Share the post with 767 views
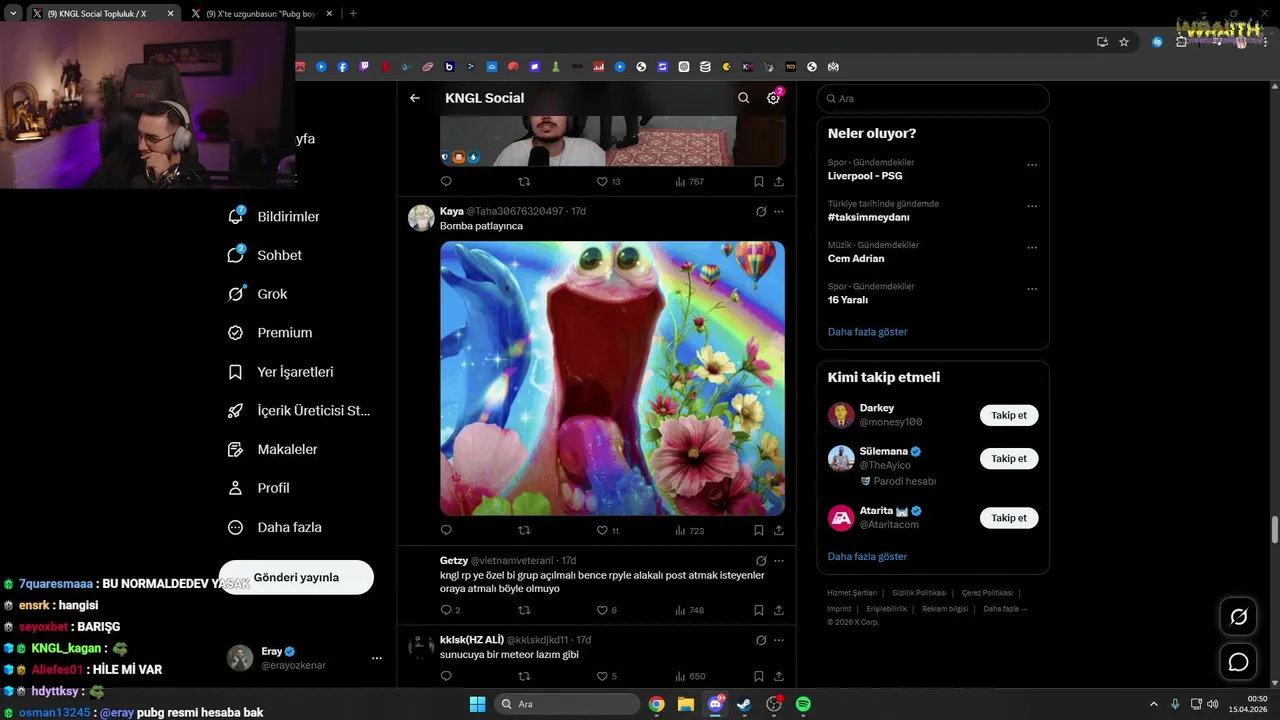 coord(778,182)
